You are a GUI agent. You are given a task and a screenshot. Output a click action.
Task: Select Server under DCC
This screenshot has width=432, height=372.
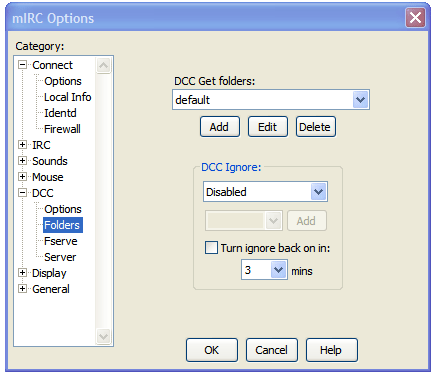pyautogui.click(x=60, y=257)
